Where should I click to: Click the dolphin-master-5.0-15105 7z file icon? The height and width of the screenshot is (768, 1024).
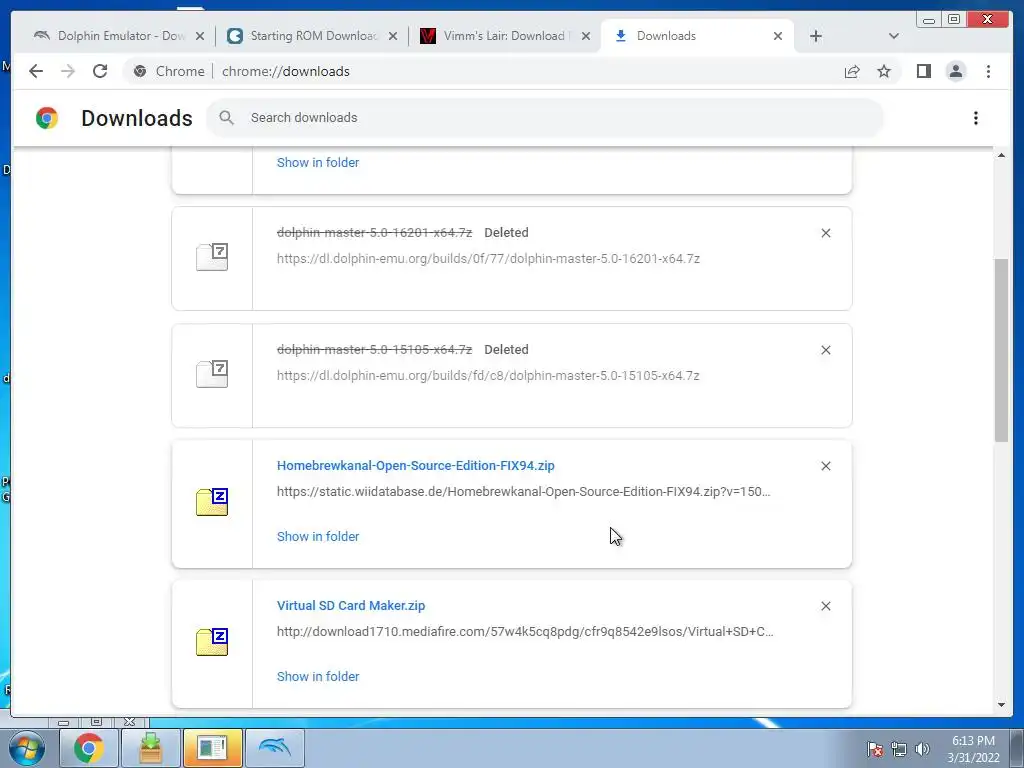click(212, 374)
